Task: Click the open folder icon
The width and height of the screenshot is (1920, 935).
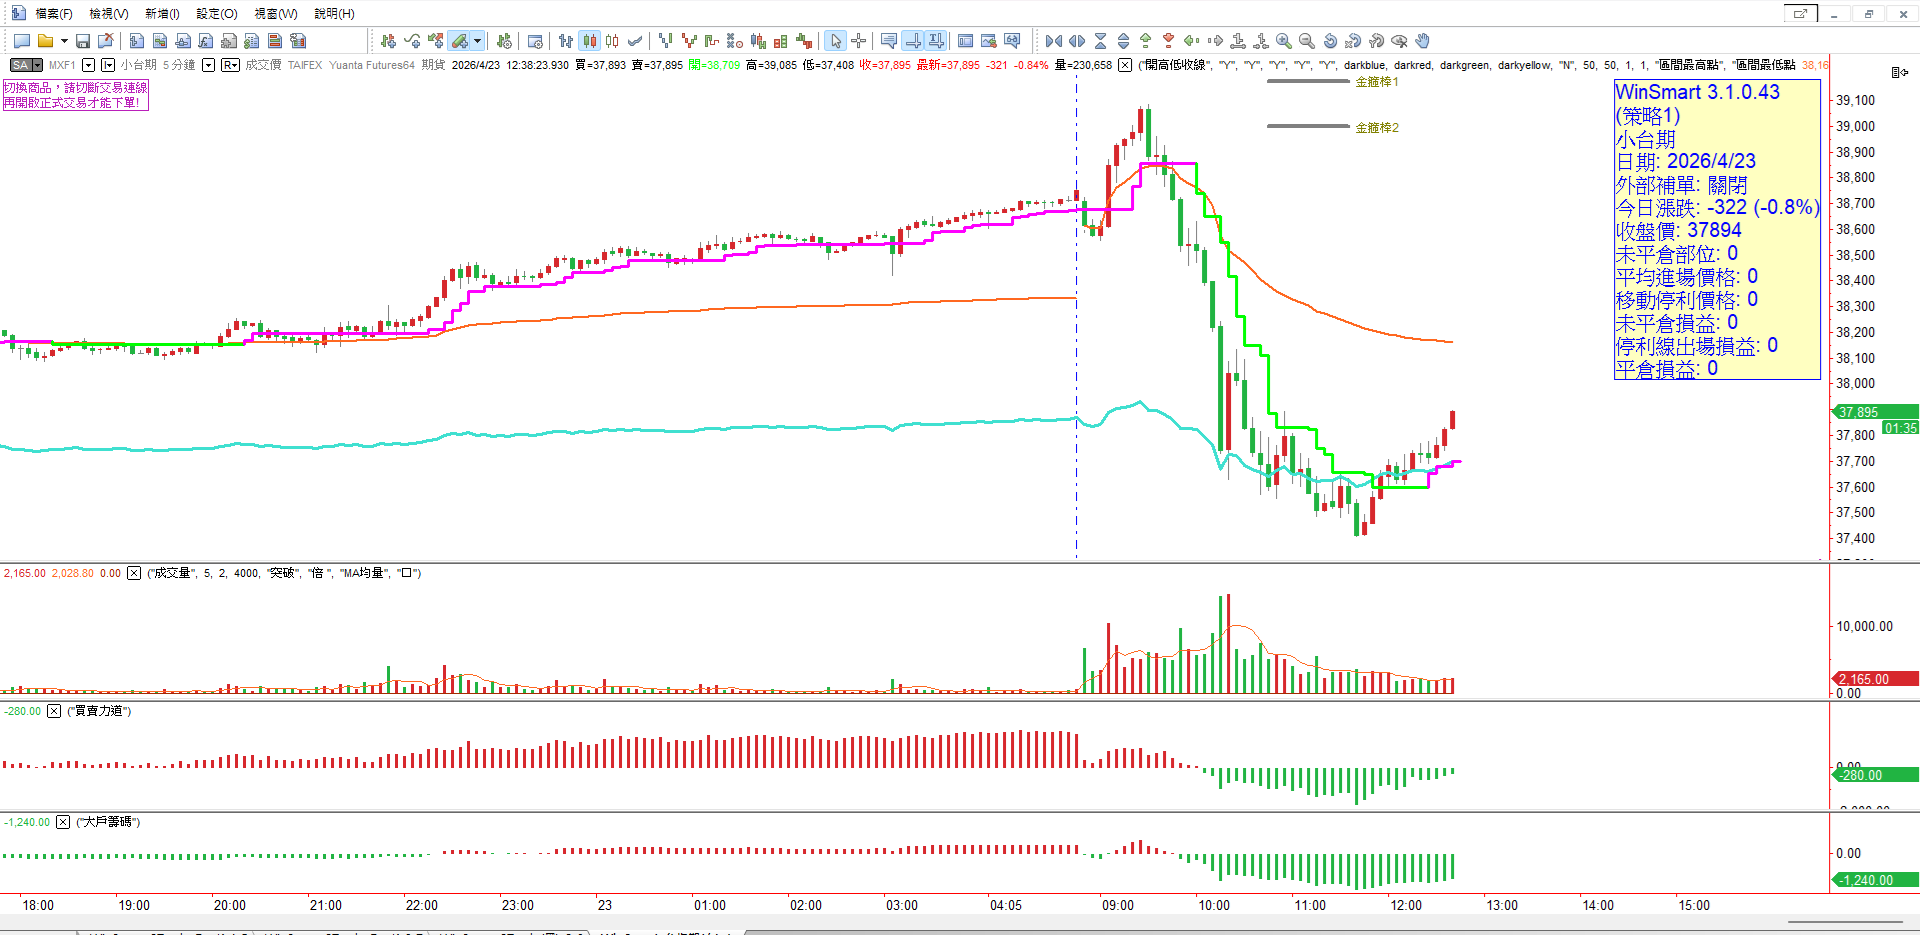Action: point(45,41)
